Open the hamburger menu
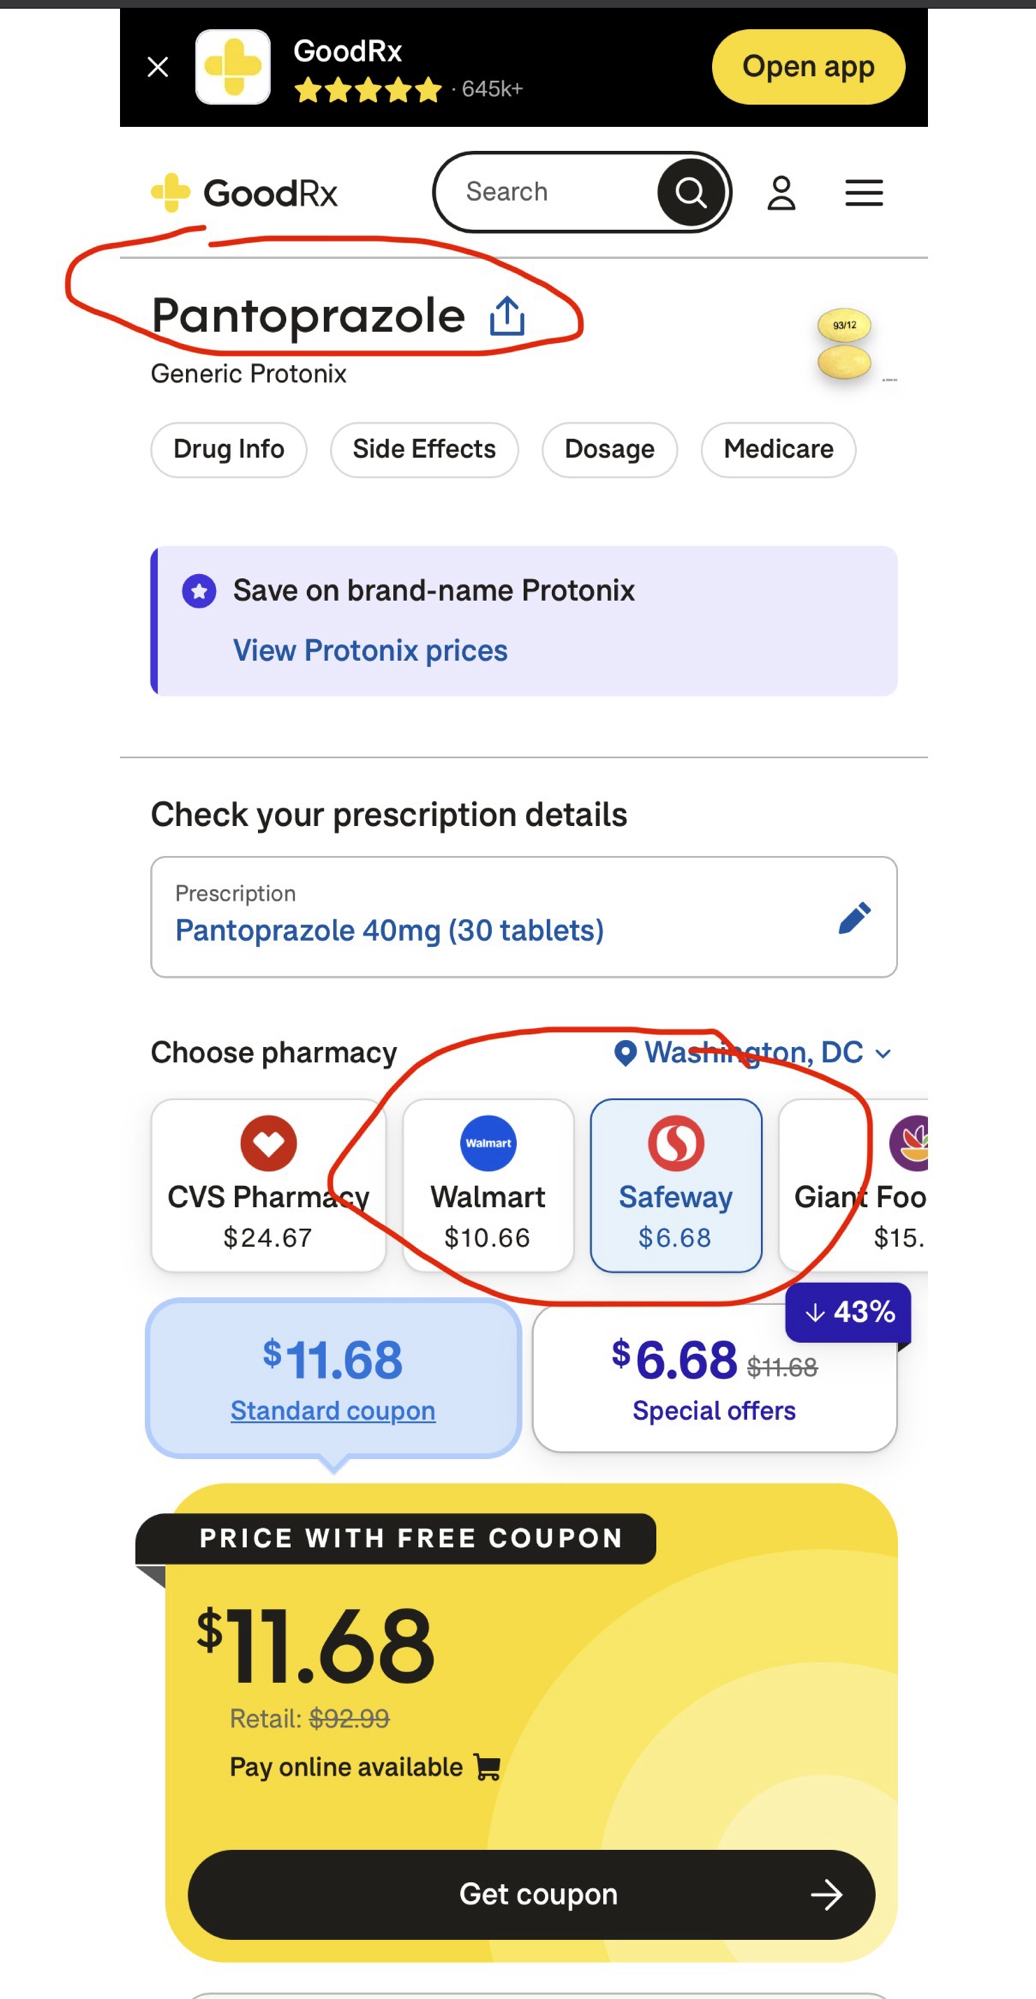 [x=864, y=193]
